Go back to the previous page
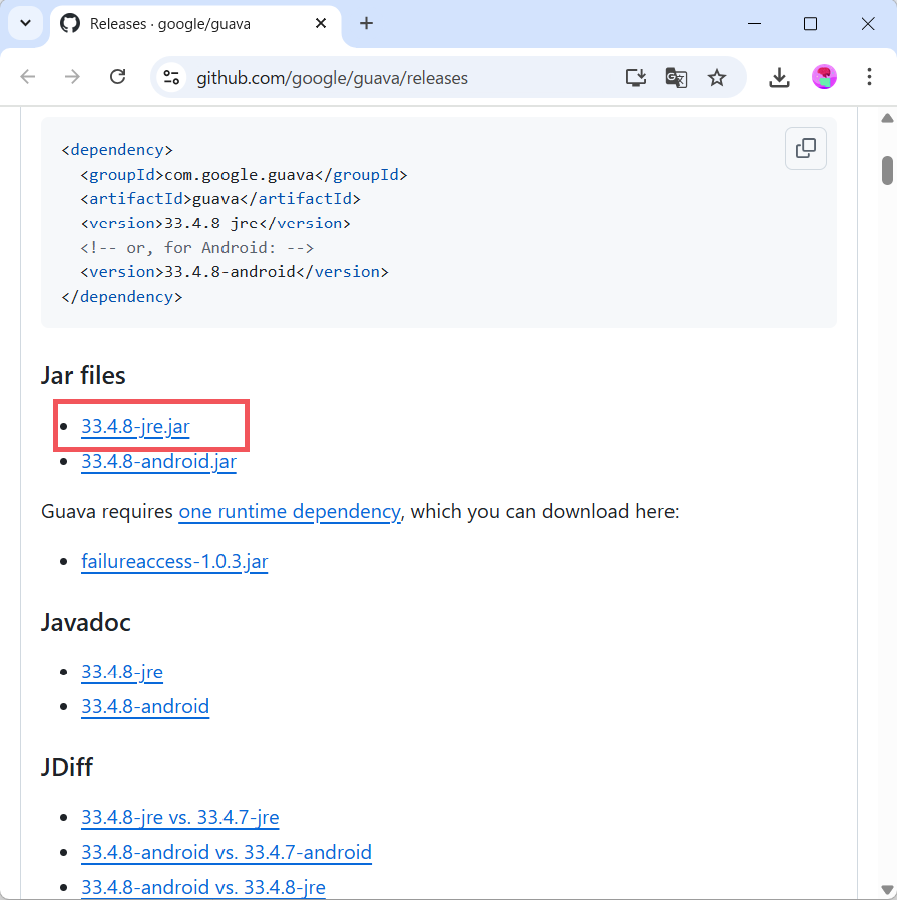The image size is (897, 904). pos(27,77)
